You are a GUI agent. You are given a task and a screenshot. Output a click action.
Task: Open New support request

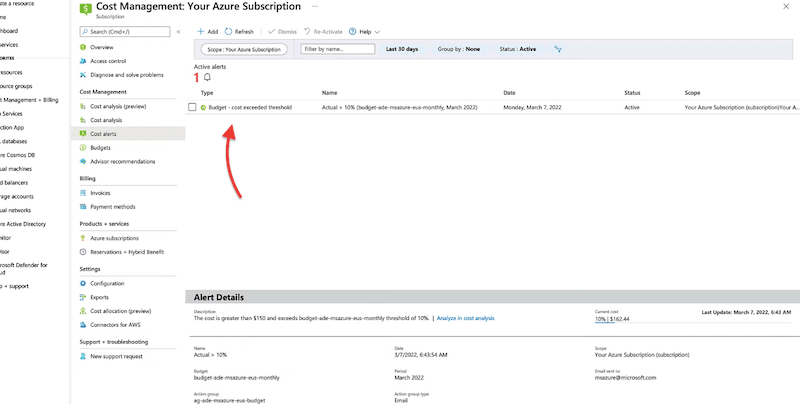coord(116,357)
